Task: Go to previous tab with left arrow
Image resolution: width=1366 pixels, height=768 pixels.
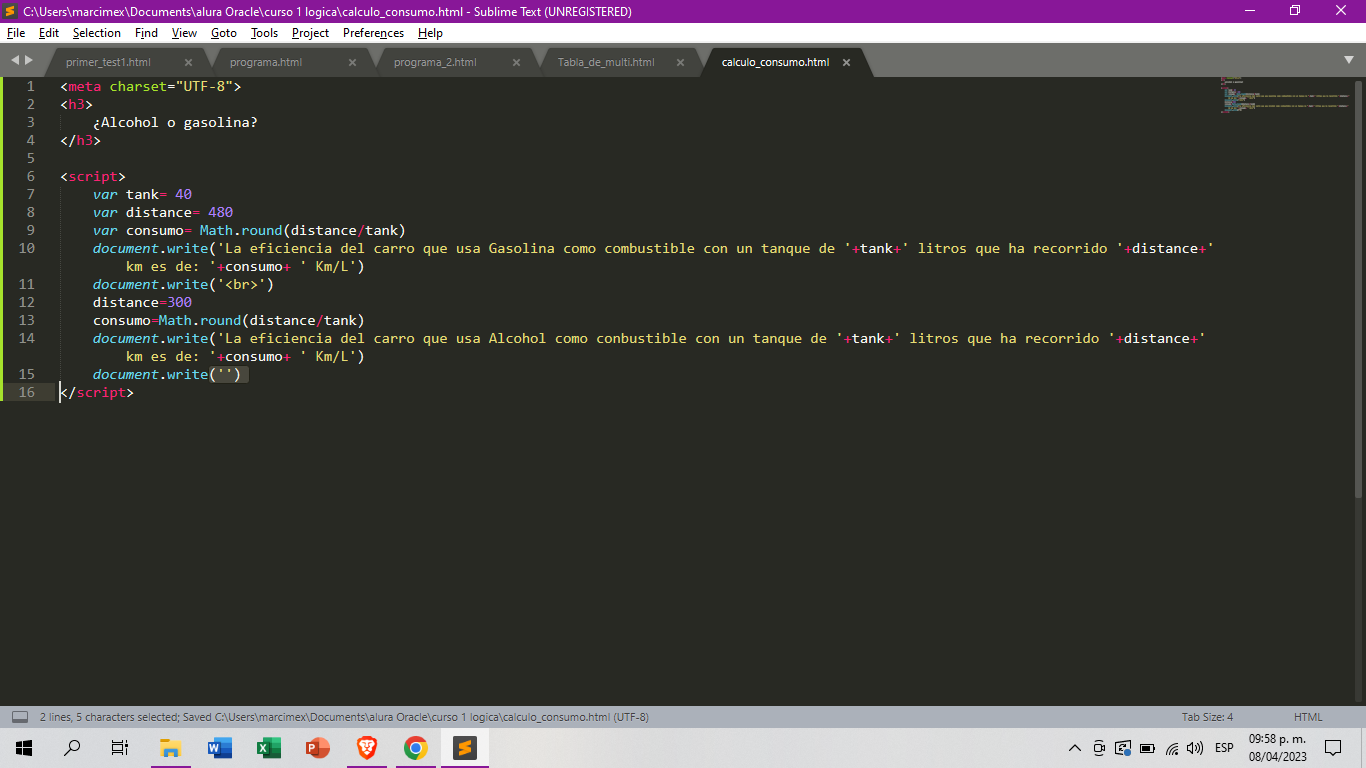Action: 15,61
